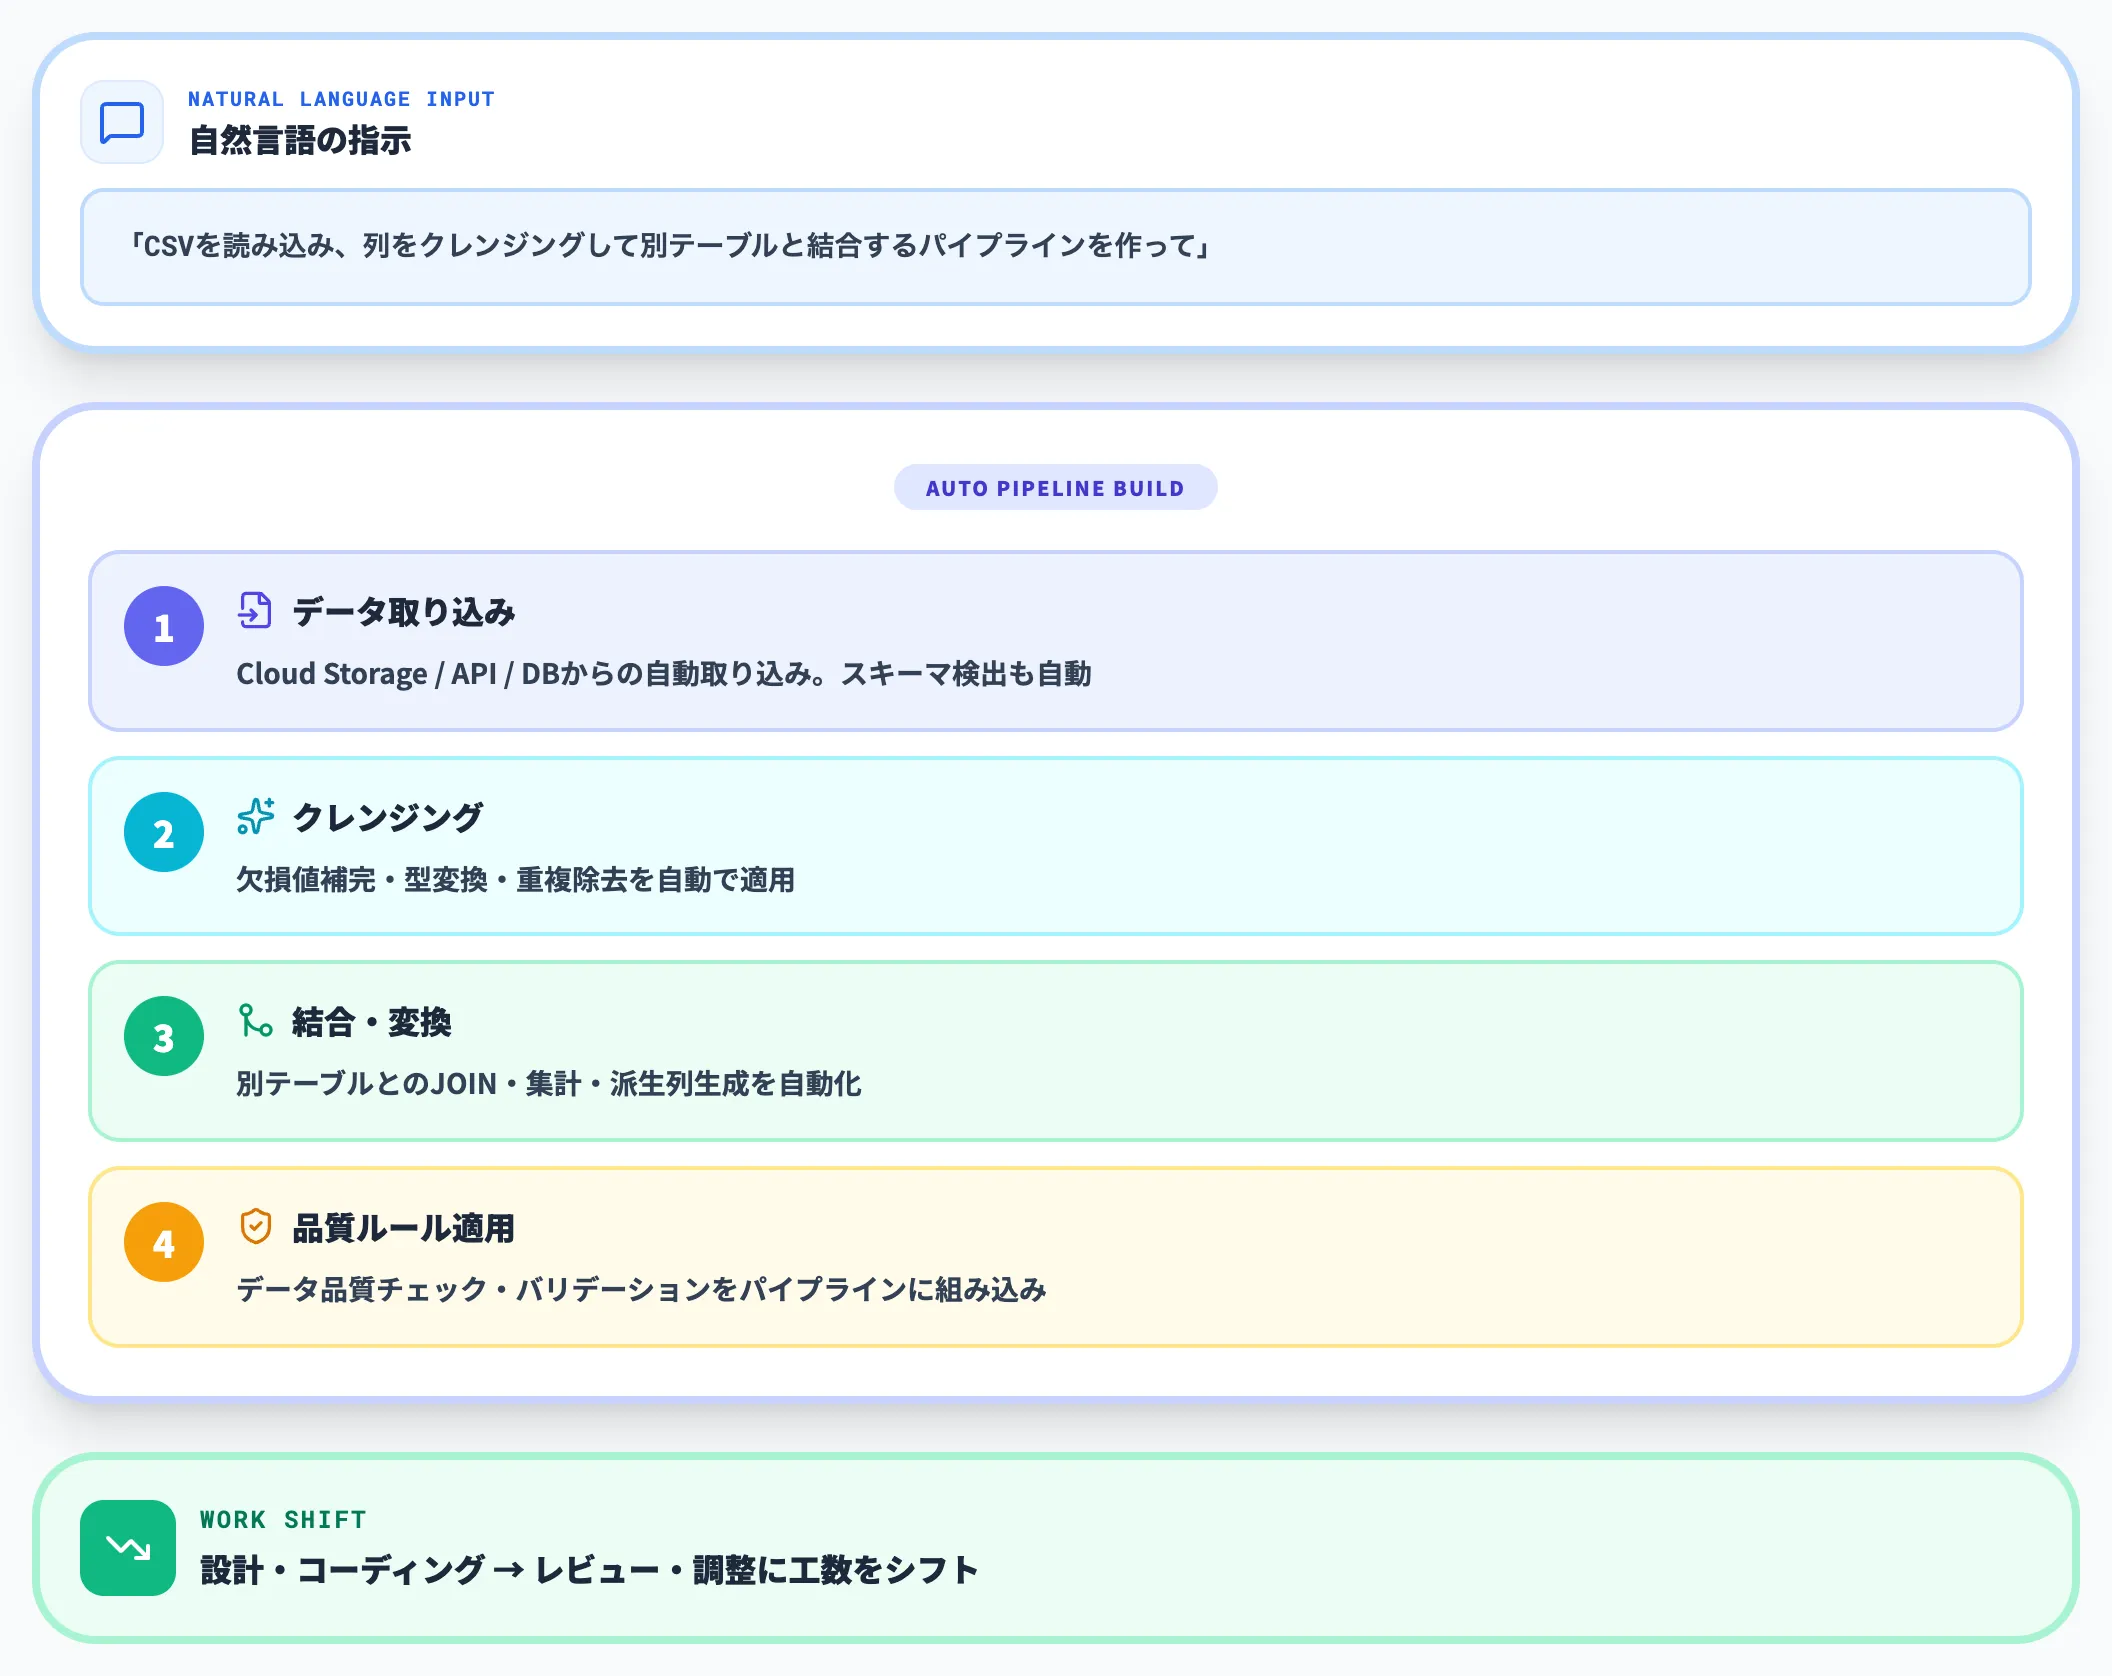Click the purple step 1 circle
The image size is (2112, 1676).
click(164, 627)
